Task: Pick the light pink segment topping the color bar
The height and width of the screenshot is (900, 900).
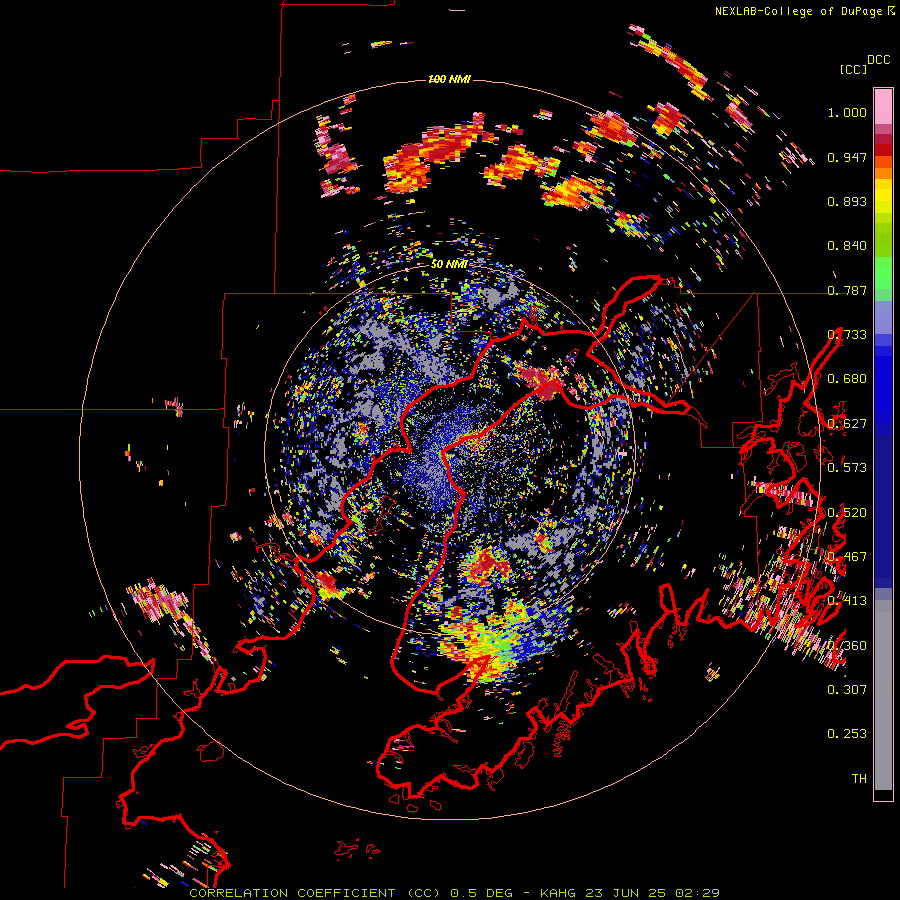Action: pos(883,106)
